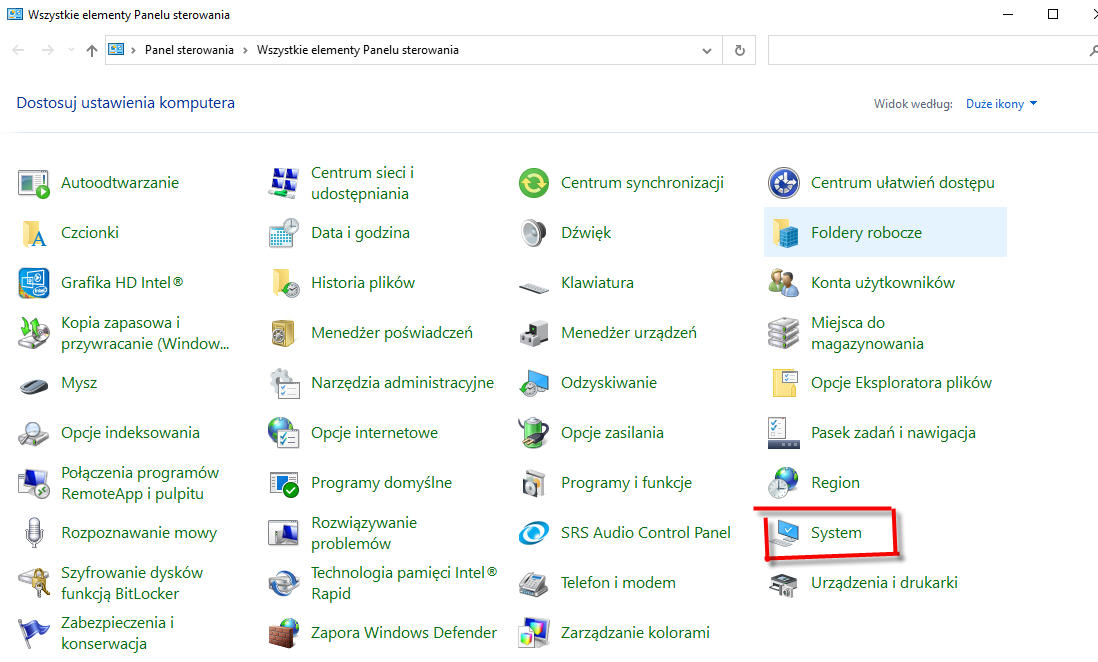1098x662 pixels.
Task: Open the Dźwięk speaker icon
Action: tap(534, 233)
